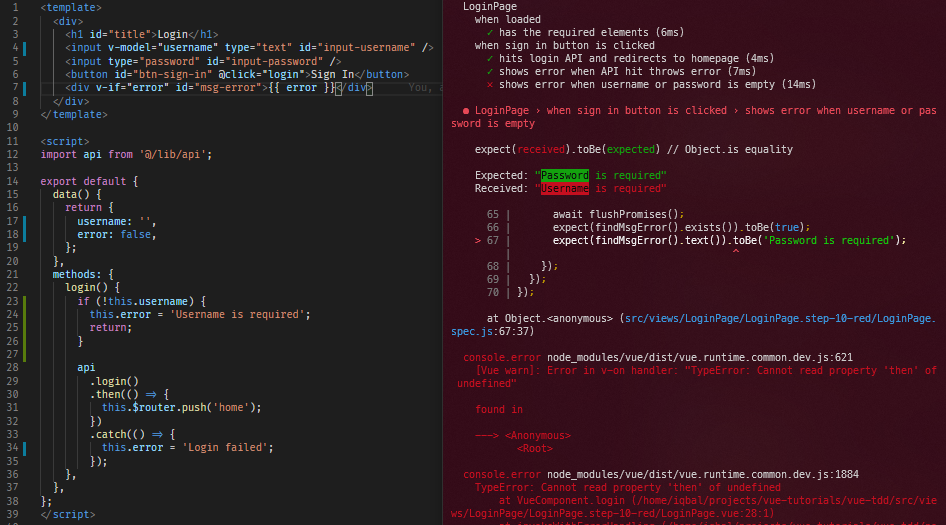Viewport: 946px width, 525px height.
Task: Click the <Root> component trace
Action: coord(535,449)
